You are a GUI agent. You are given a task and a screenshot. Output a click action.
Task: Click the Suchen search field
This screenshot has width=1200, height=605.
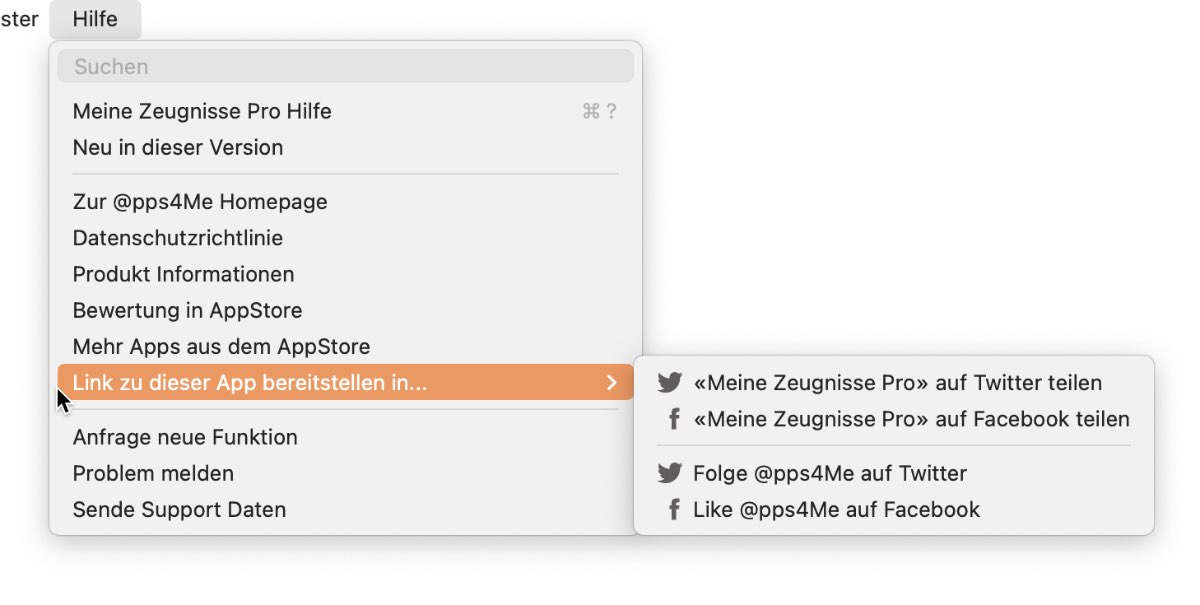tap(346, 66)
